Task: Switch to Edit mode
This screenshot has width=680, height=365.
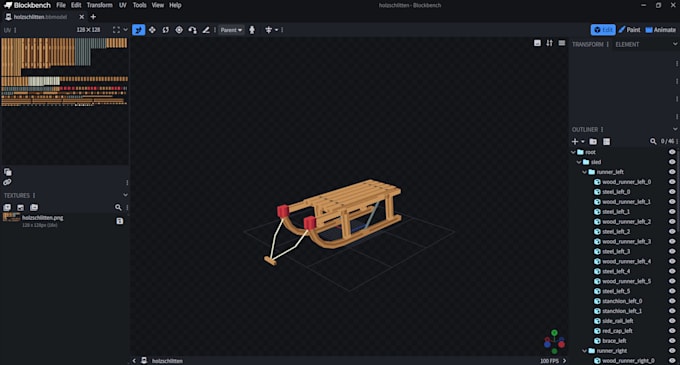Action: pyautogui.click(x=603, y=30)
